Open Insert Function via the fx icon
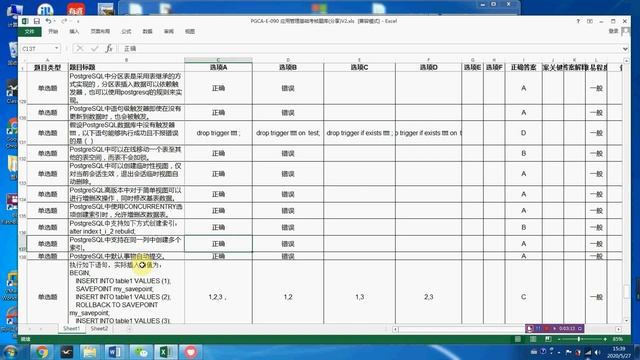640x360 pixels. [109, 49]
